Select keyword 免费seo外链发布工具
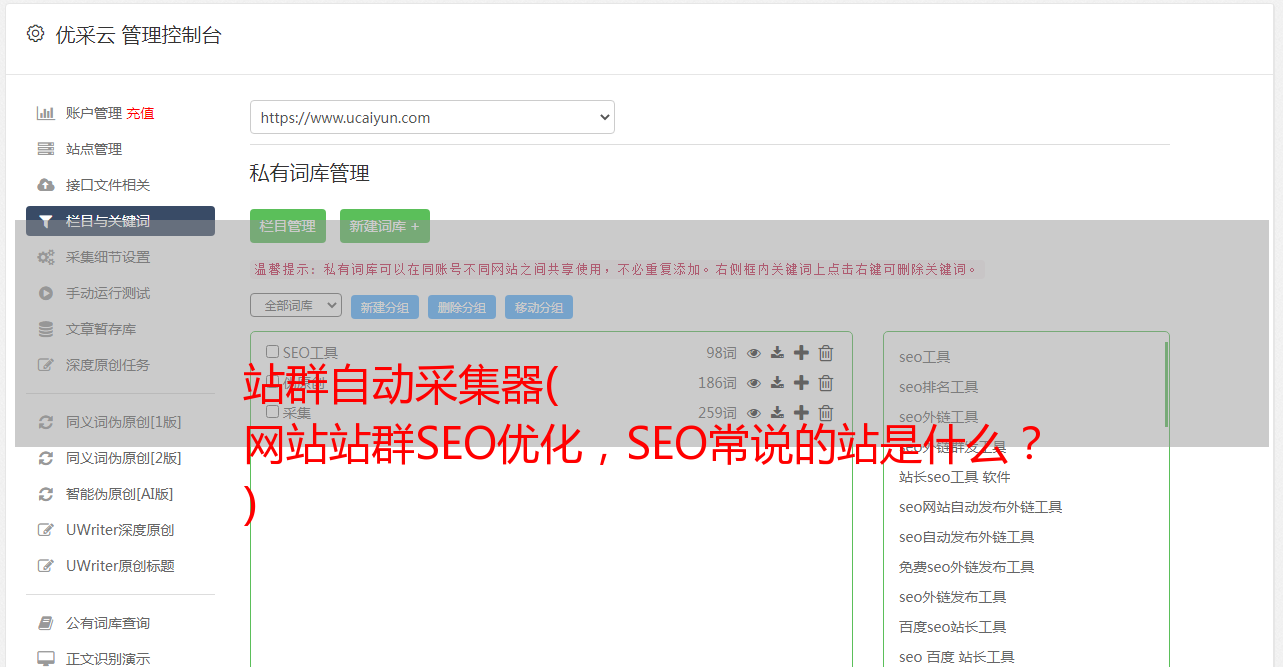1283x667 pixels. (x=966, y=567)
